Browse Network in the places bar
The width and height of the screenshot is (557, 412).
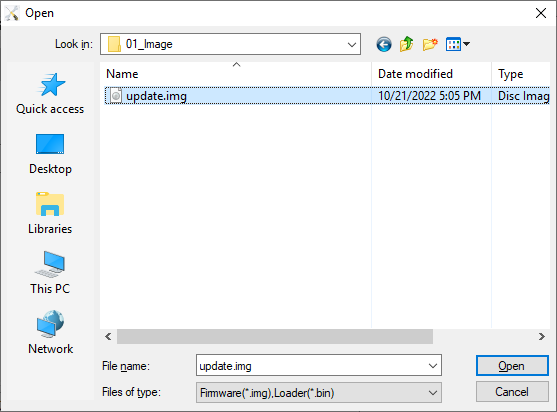pos(50,333)
